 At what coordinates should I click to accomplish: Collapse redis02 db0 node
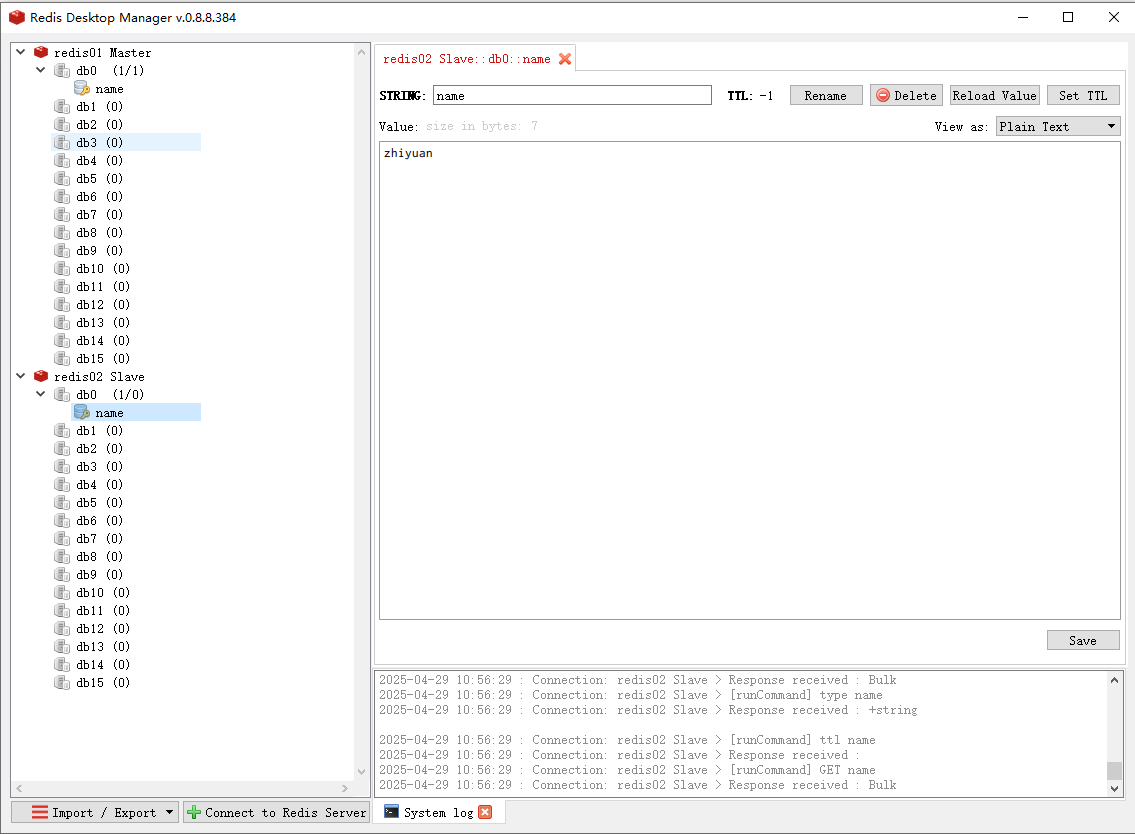pyautogui.click(x=41, y=395)
